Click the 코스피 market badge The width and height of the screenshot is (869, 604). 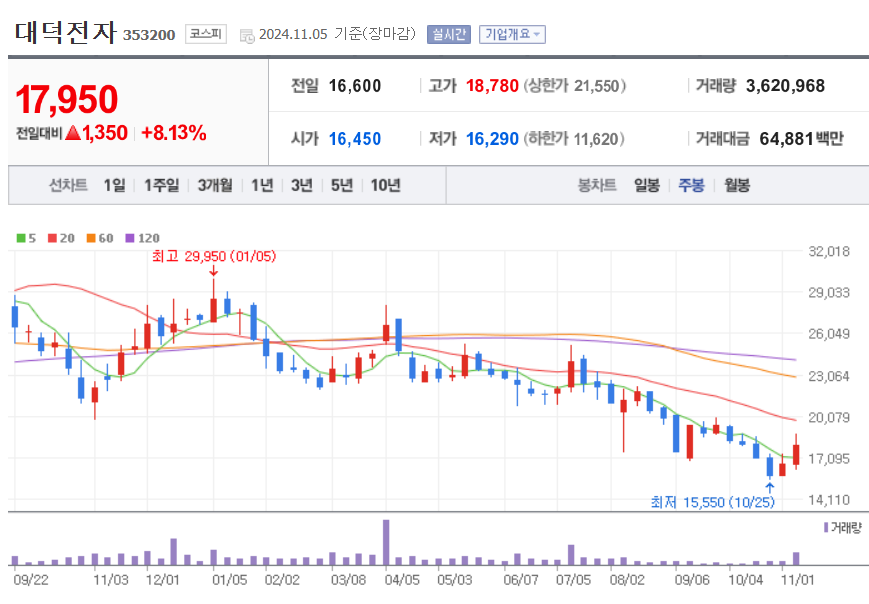(x=206, y=34)
